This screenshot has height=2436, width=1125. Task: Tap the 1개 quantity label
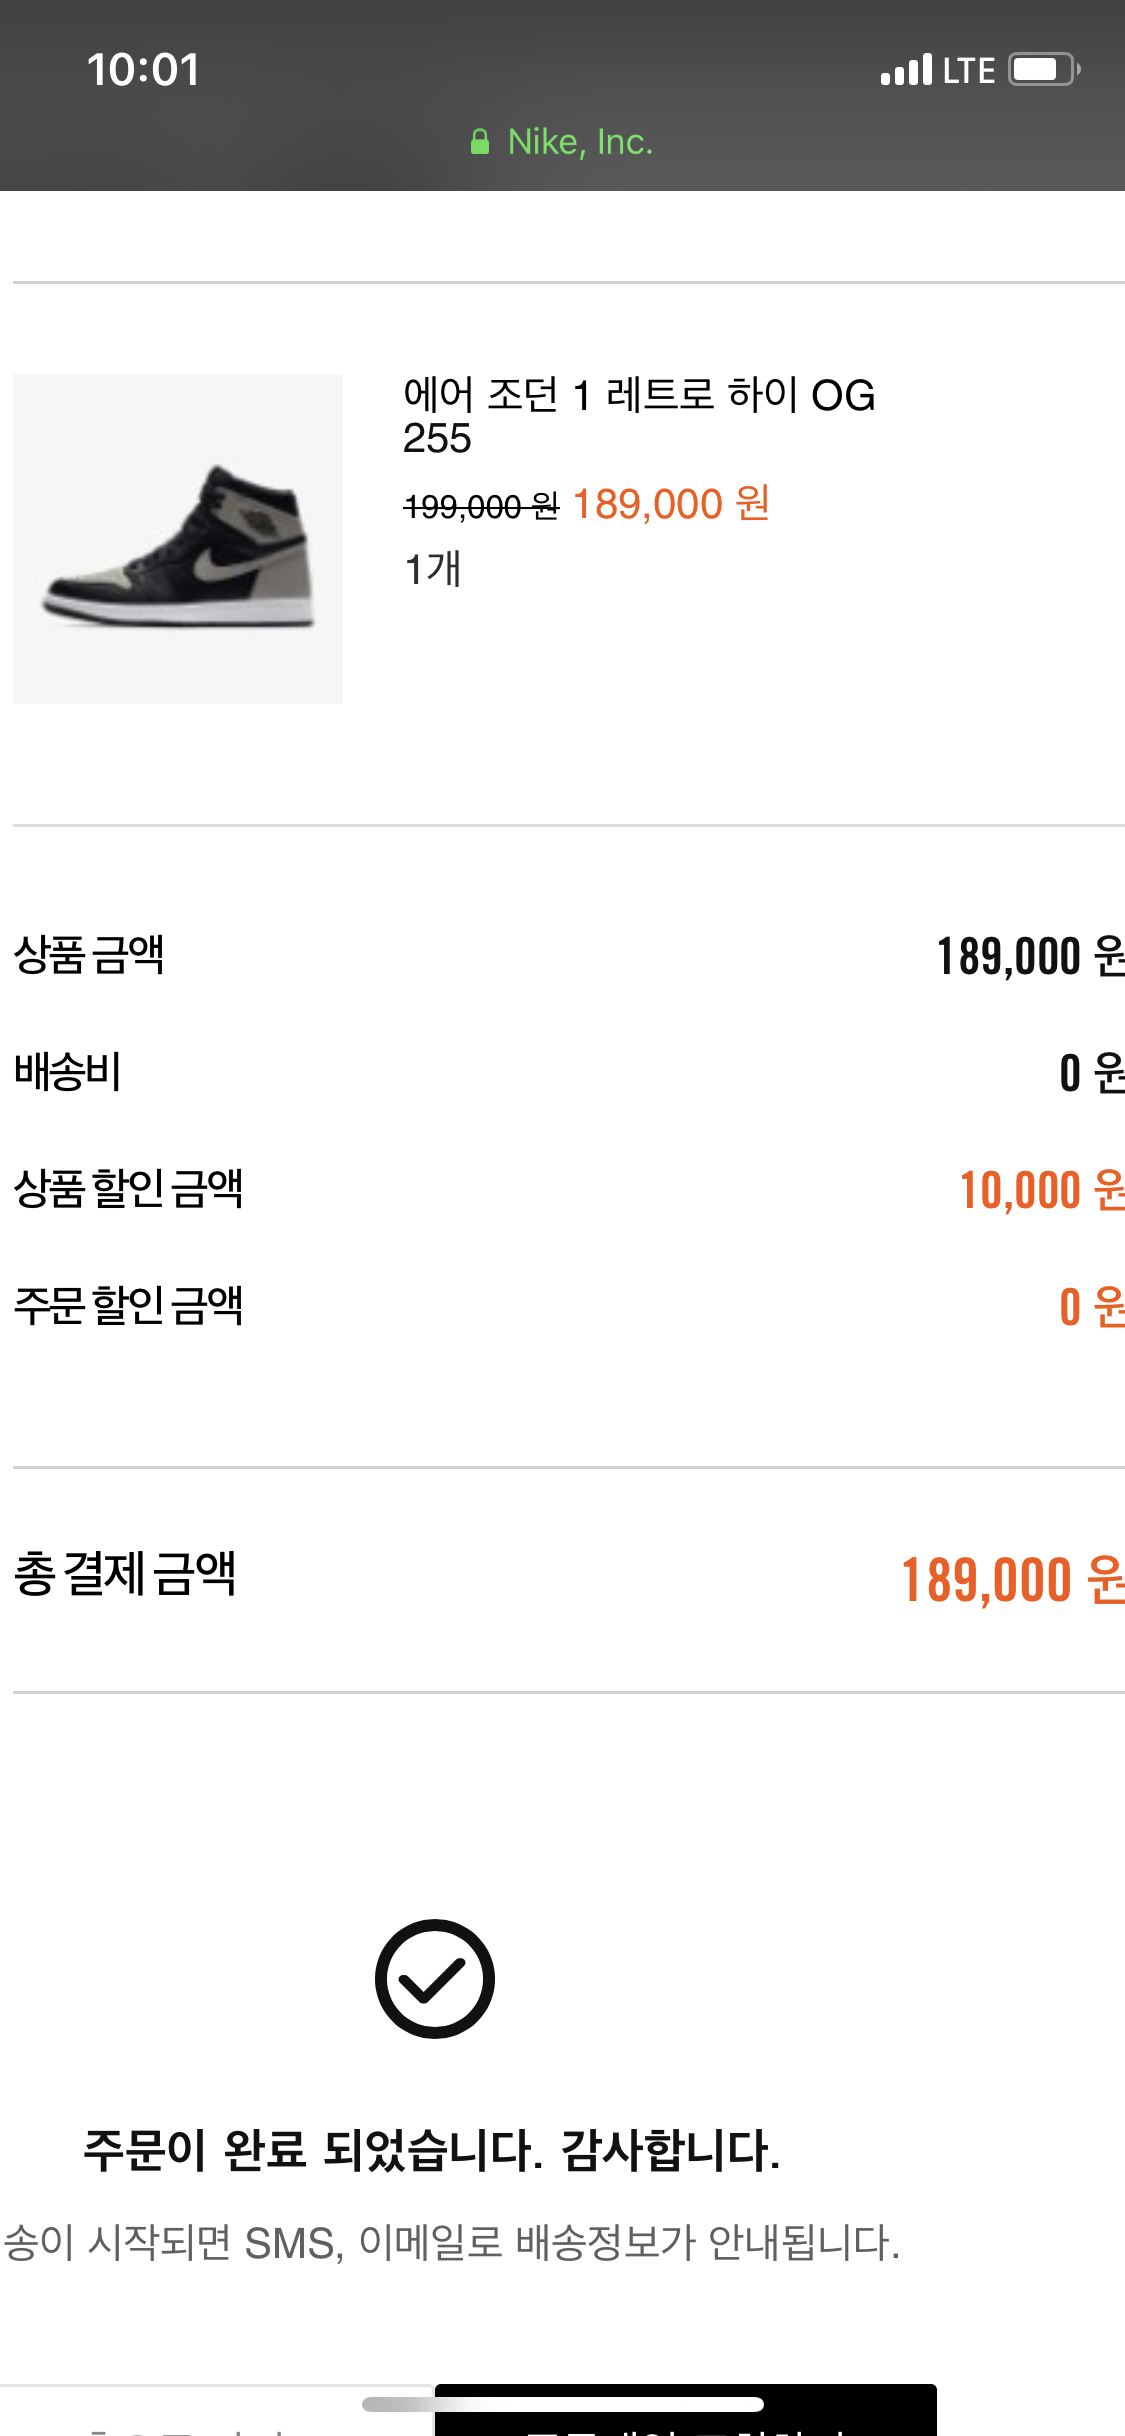pos(433,569)
